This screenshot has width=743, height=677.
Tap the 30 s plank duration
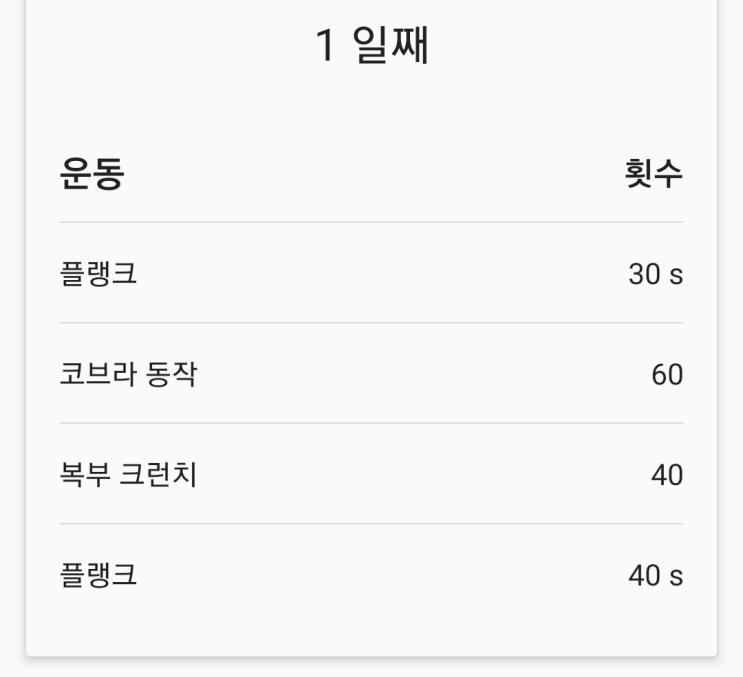[x=656, y=274]
